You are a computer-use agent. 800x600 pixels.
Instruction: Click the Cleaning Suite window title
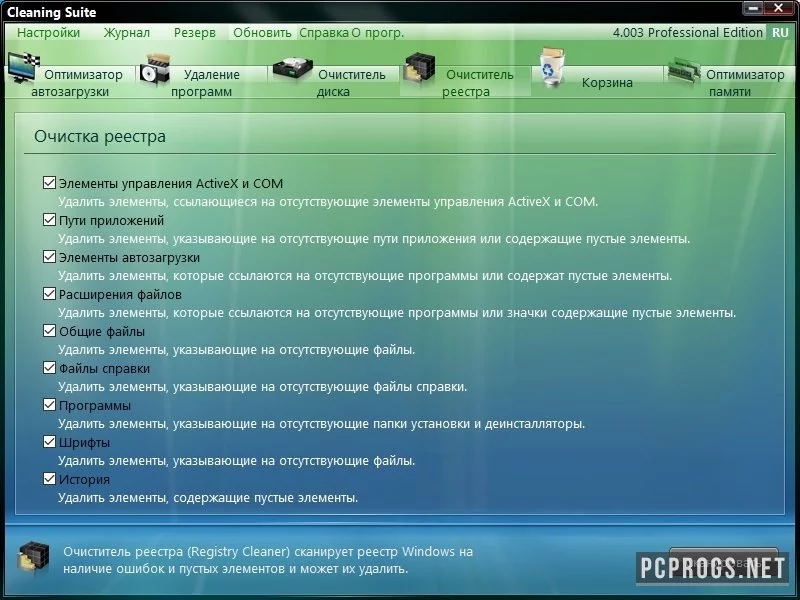coord(52,12)
